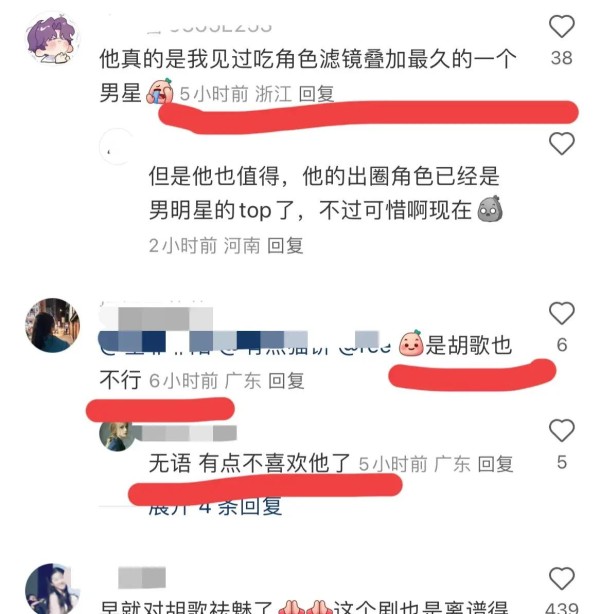Viewport: 600px width, 614px height.
Task: Expand the 4 more replies
Action: click(x=215, y=506)
